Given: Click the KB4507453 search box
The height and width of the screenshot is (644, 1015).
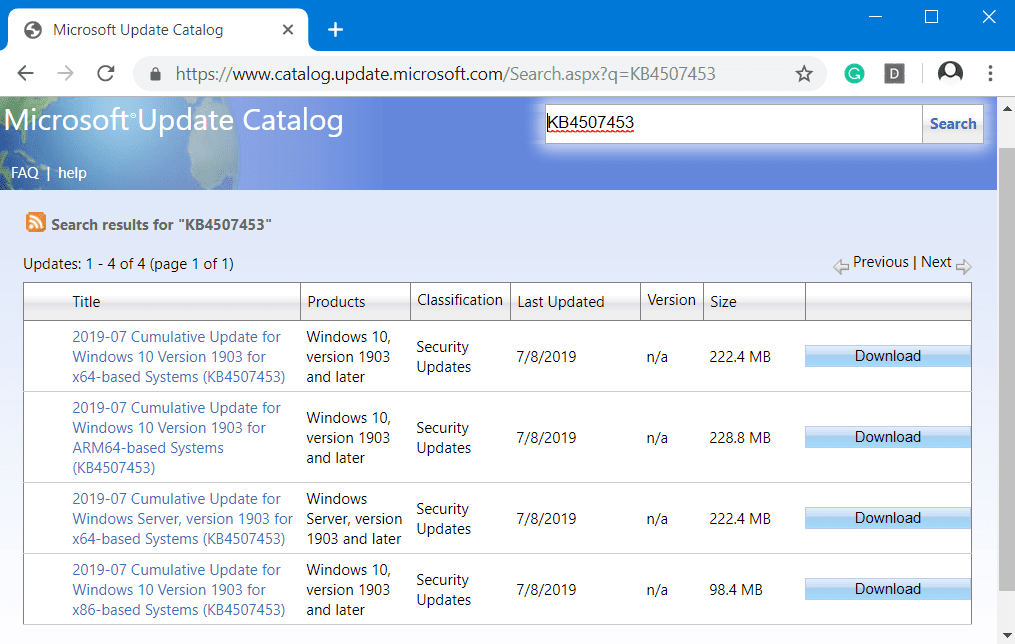Looking at the screenshot, I should [733, 124].
